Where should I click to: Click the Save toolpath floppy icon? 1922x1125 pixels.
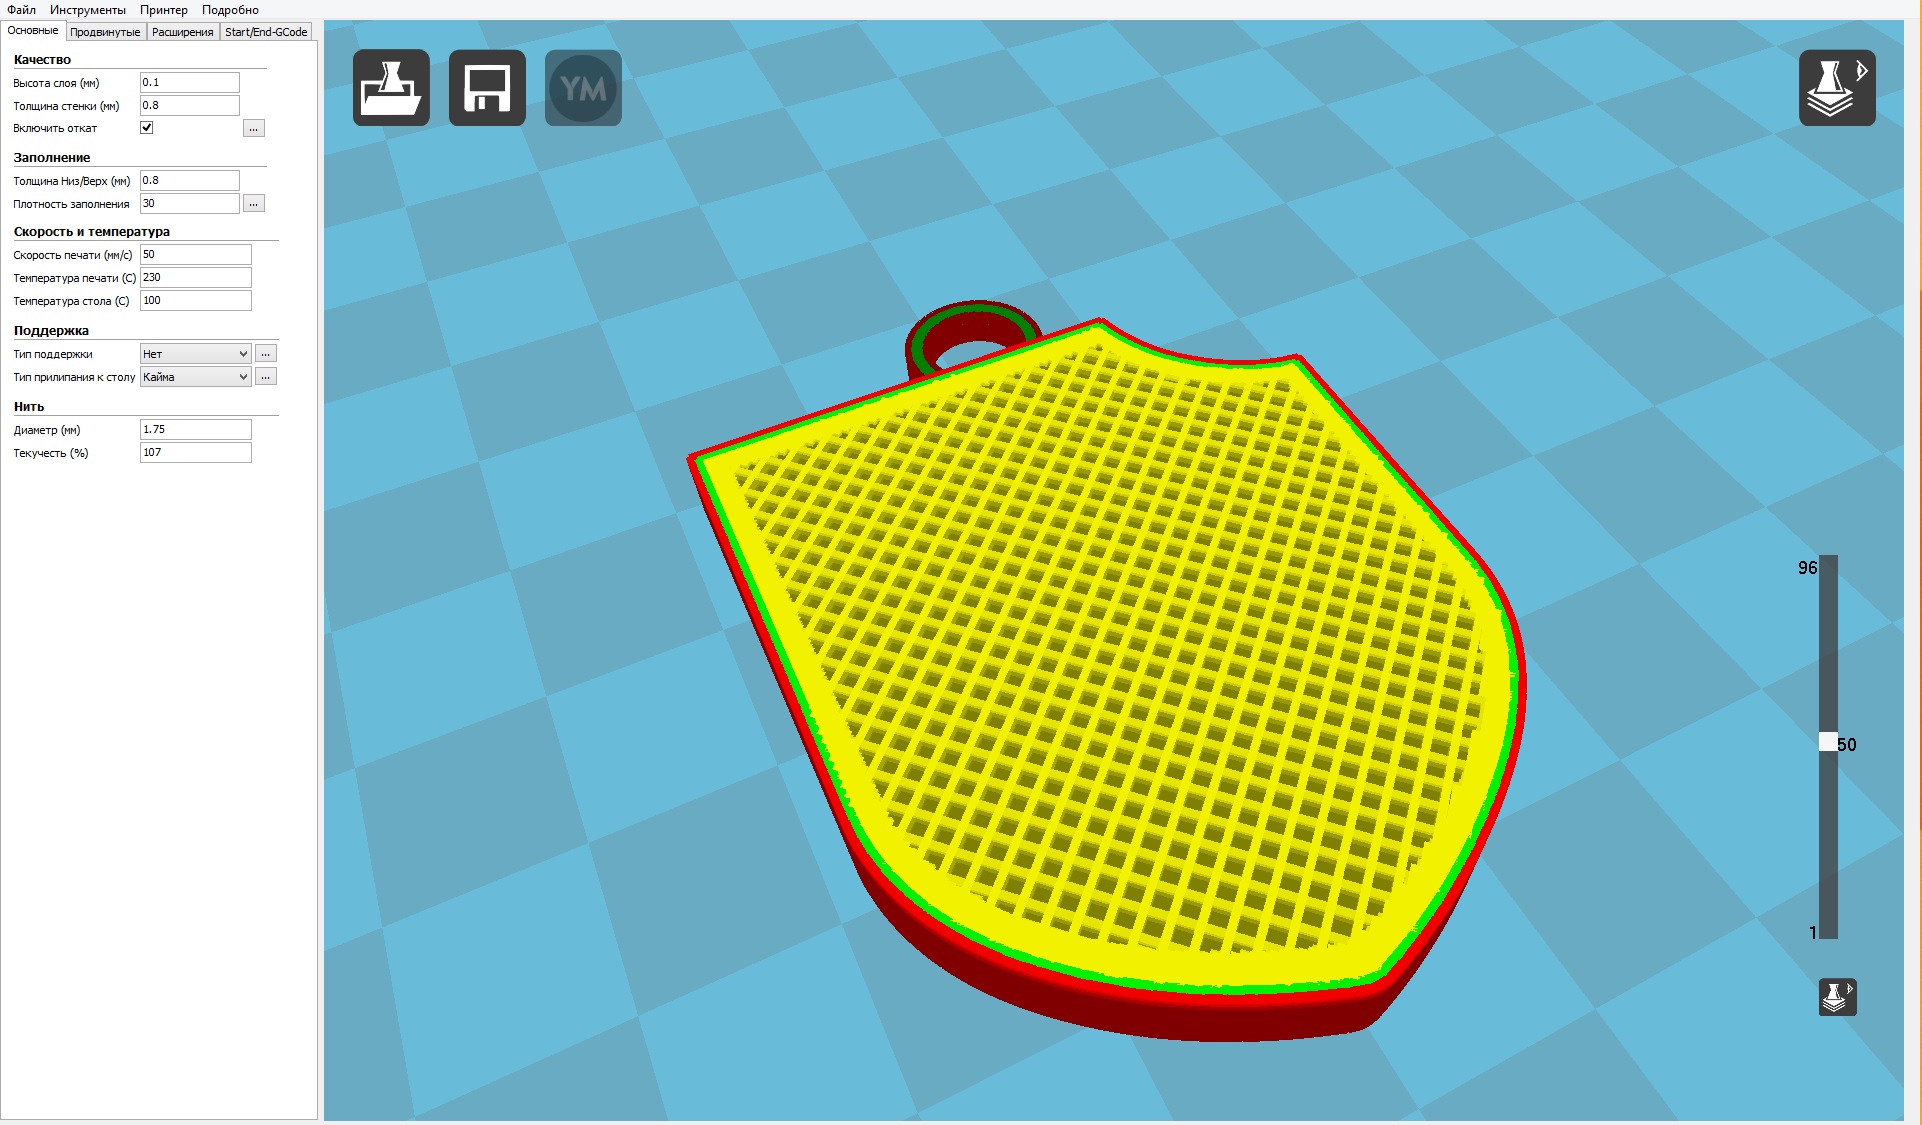487,88
